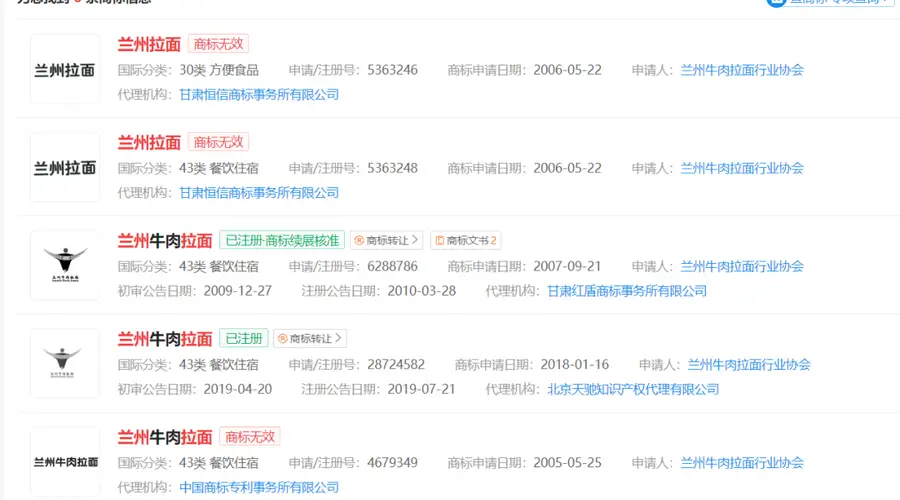Select registration number 5363248 text
Image resolution: width=900 pixels, height=500 pixels.
pos(393,168)
